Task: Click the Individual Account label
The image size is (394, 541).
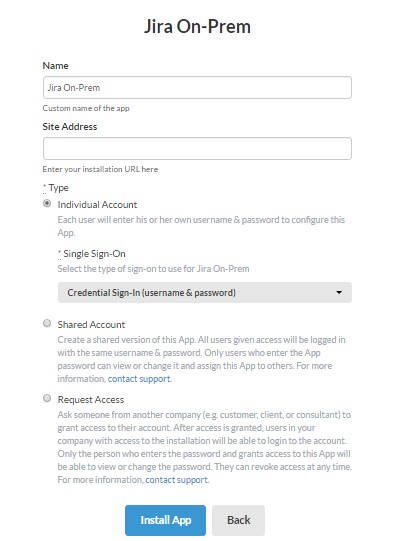Action: [97, 205]
